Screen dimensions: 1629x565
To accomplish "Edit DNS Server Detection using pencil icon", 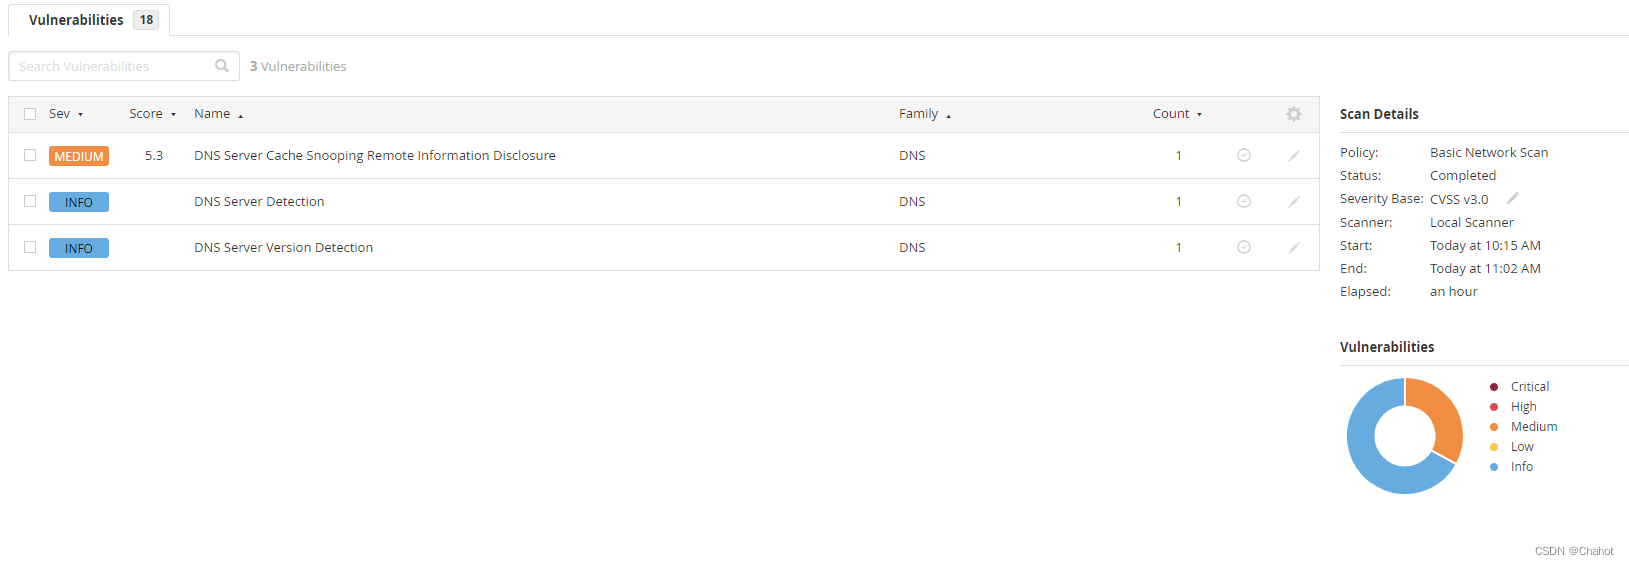I will tap(1294, 201).
